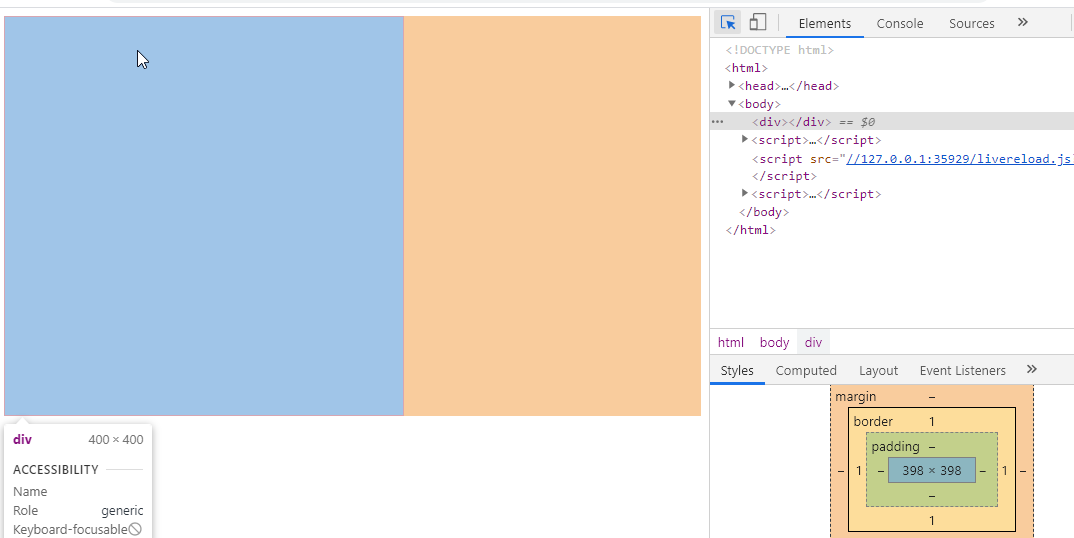This screenshot has width=1074, height=538.
Task: Switch to the Console tab
Action: click(900, 23)
